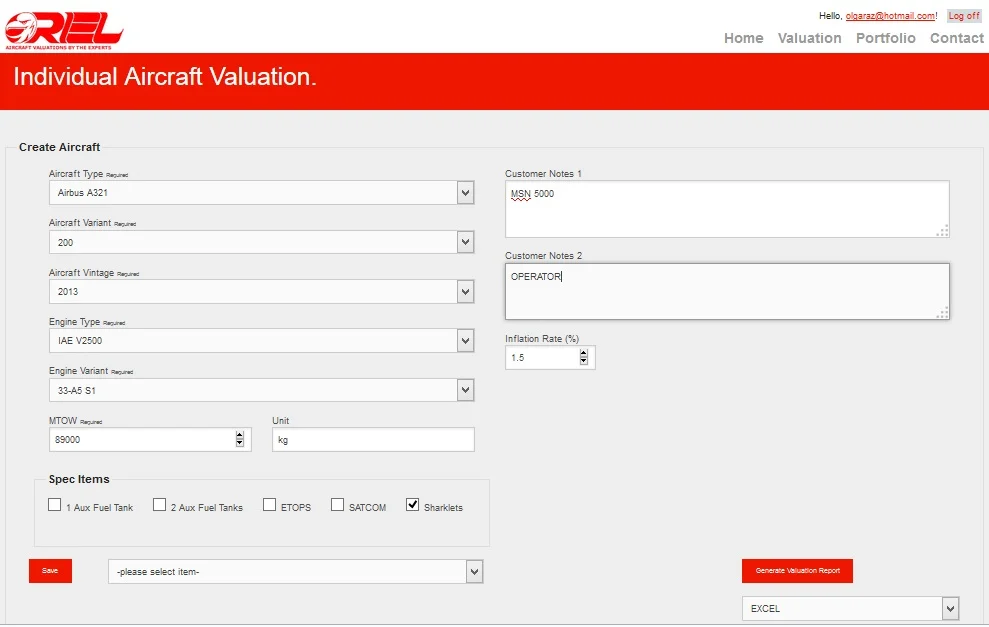Viewport: 989px width, 627px height.
Task: Click the Customer Notes 1 resize handle
Action: point(942,231)
